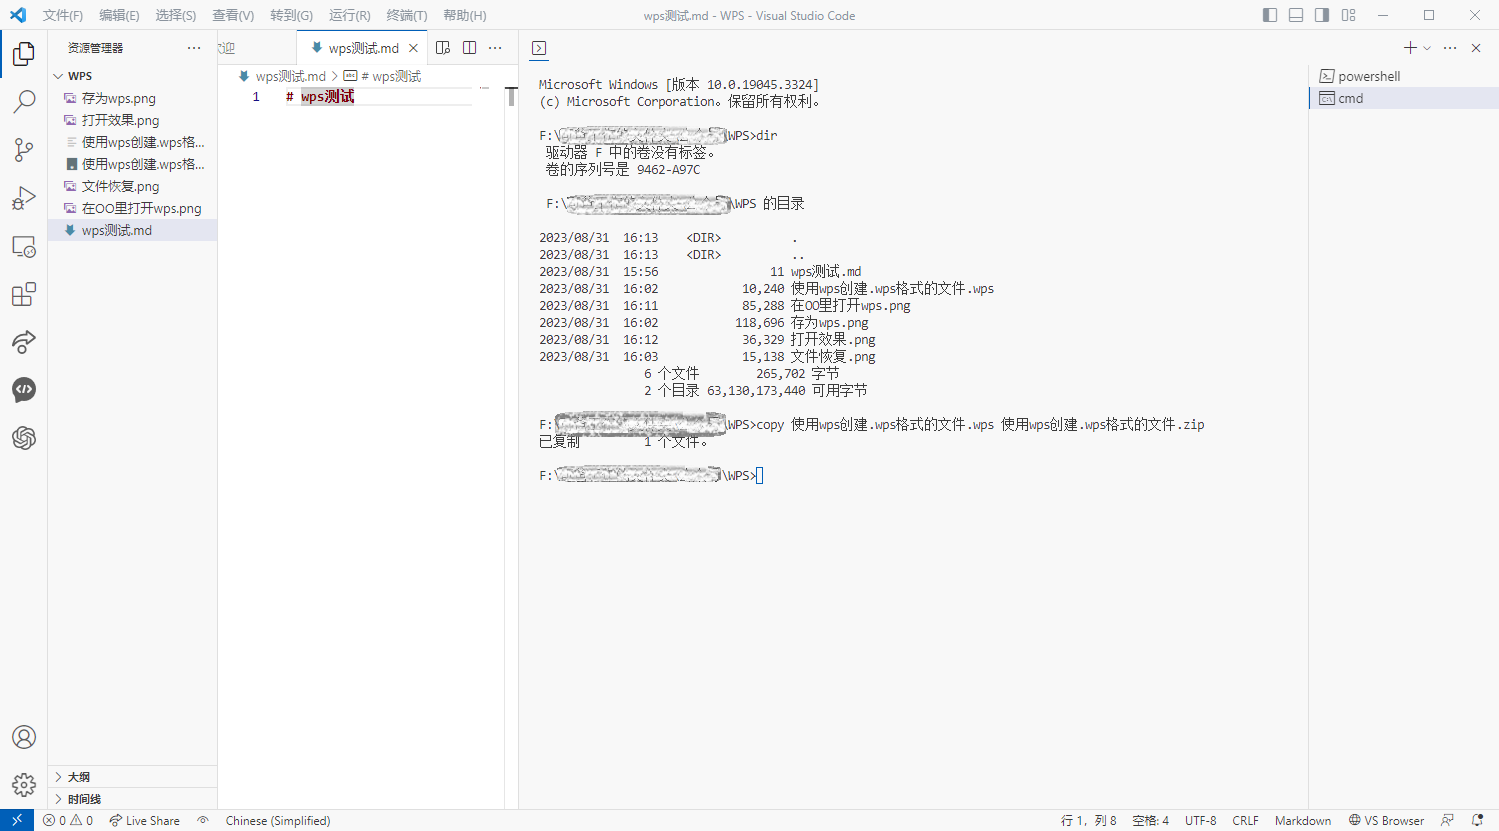This screenshot has height=831, width=1499.
Task: Open the 终端(T) menu
Action: tap(404, 15)
